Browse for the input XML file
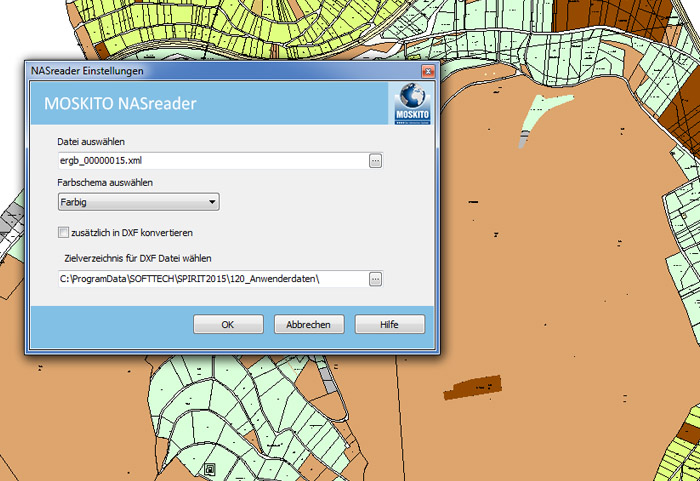700x481 pixels. (x=376, y=160)
